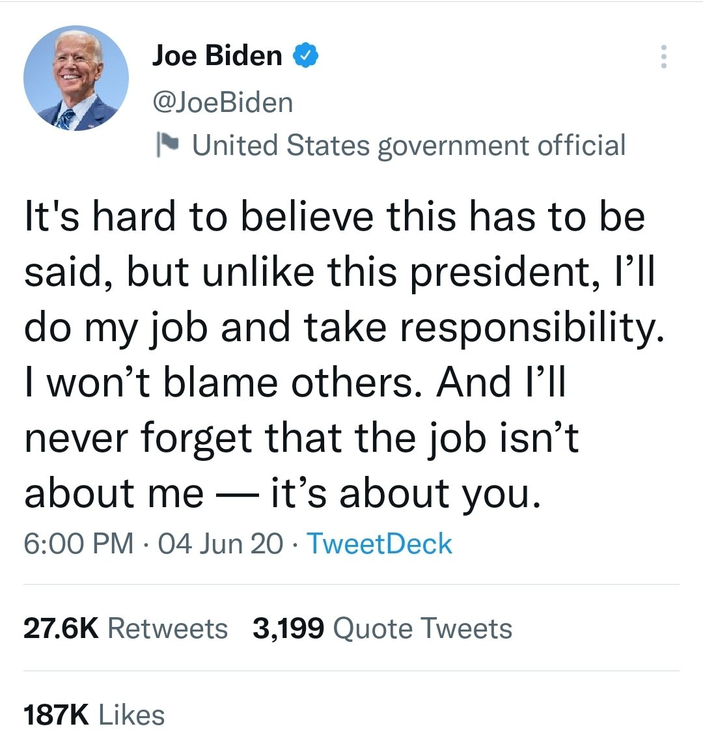Click the 3,199 quote count number

tap(288, 629)
